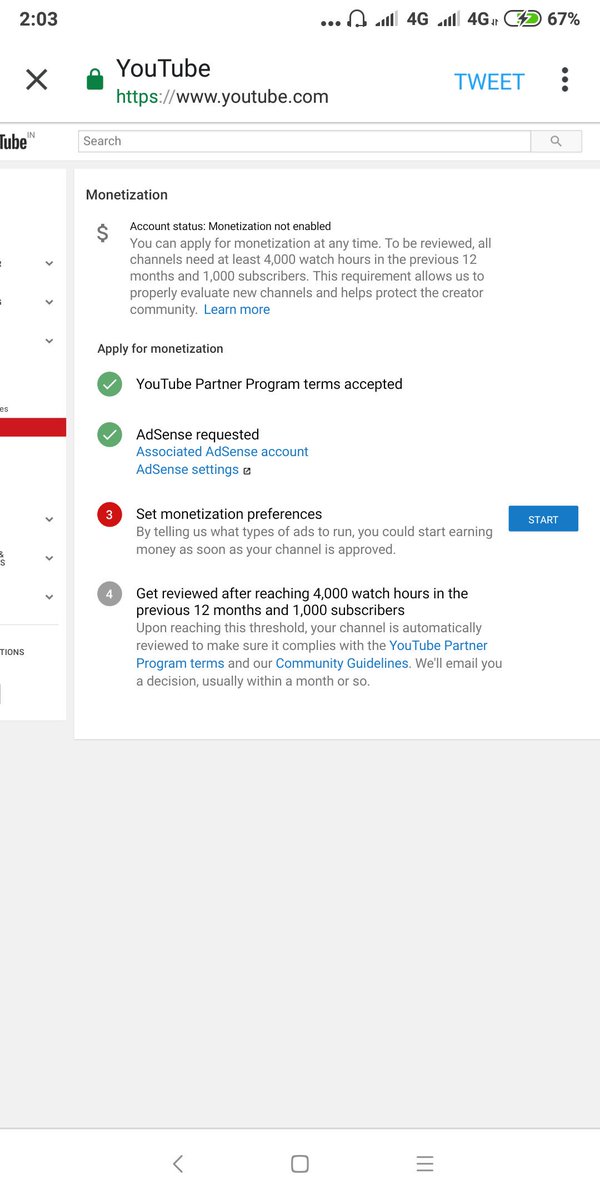Open YouTube Partner Program terms link
The height and width of the screenshot is (1200, 600).
(312, 654)
